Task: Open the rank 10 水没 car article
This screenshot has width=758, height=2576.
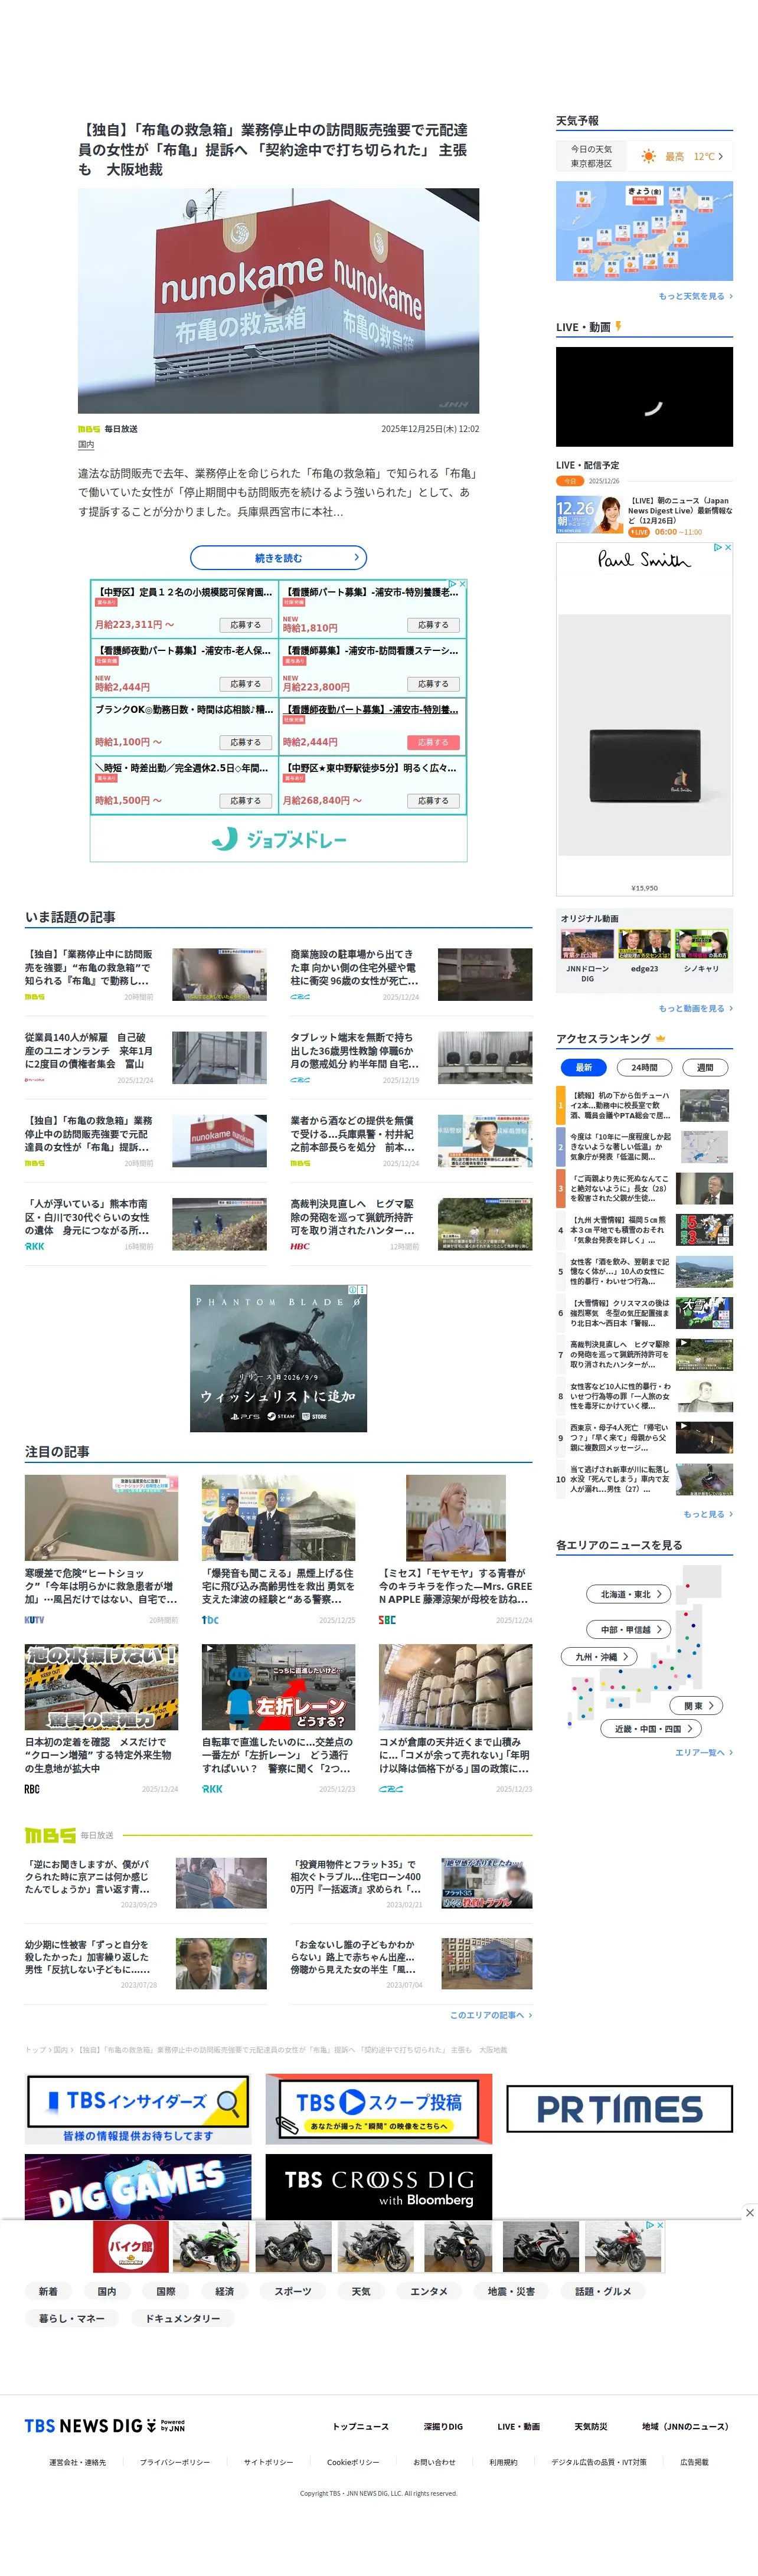Action: [x=644, y=1479]
